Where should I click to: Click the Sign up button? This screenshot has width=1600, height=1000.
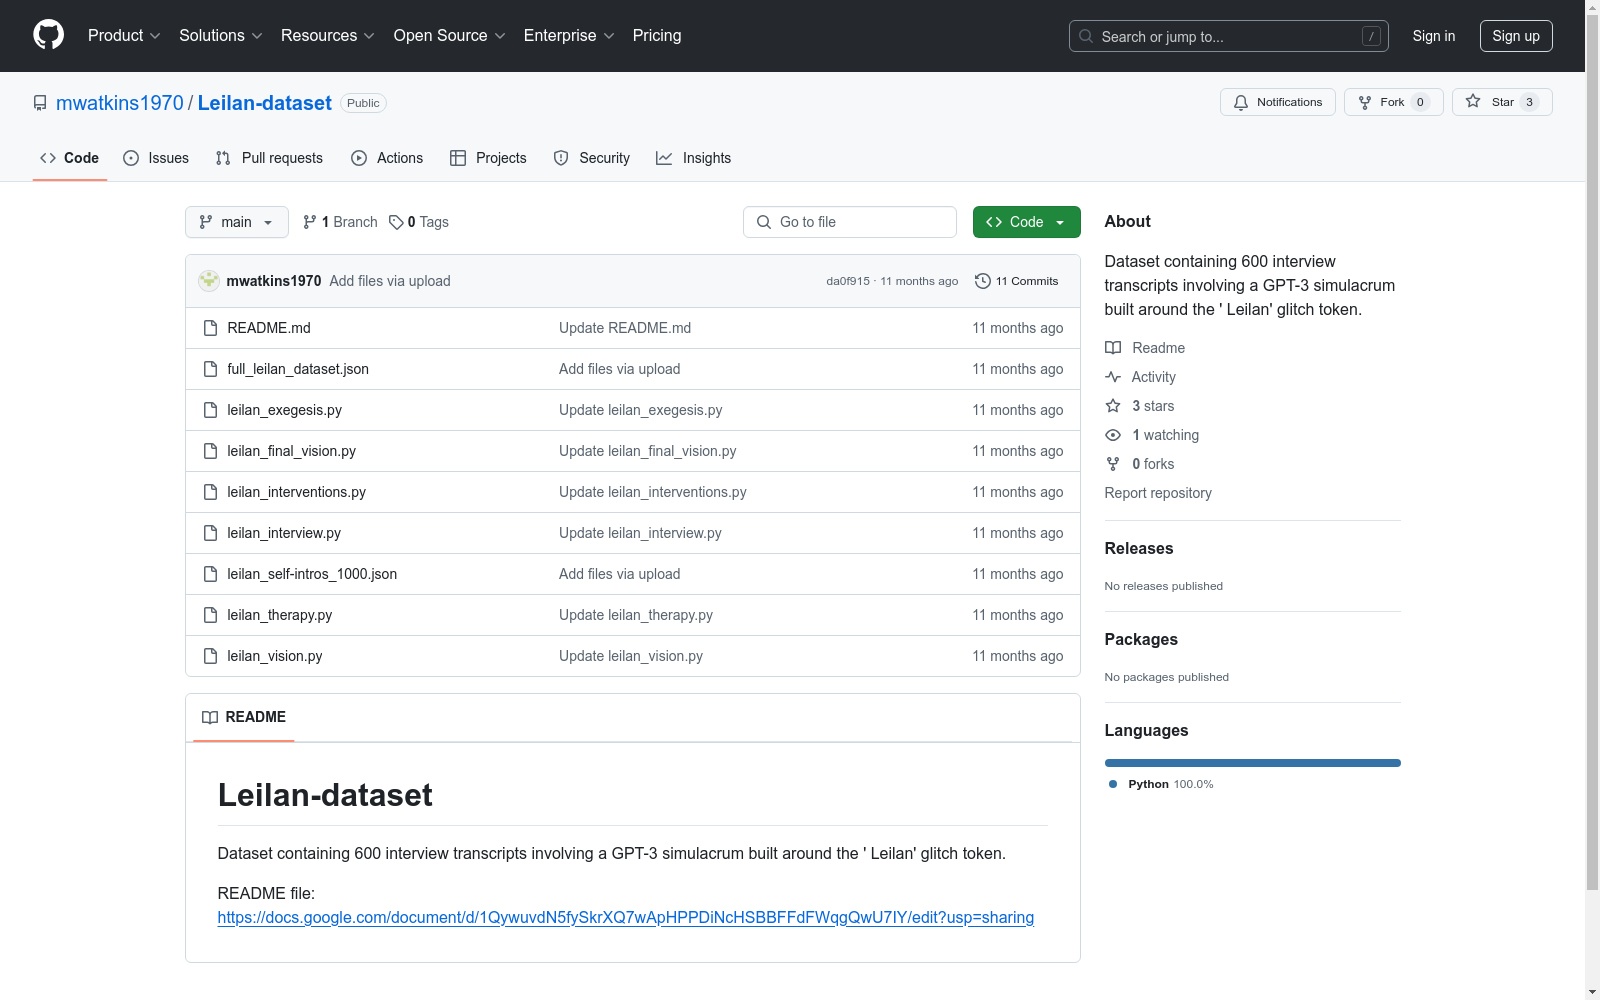click(x=1516, y=36)
